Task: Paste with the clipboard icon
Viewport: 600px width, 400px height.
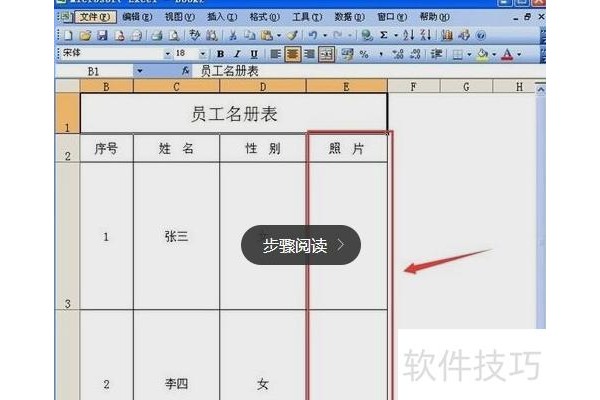Action: pyautogui.click(x=267, y=36)
